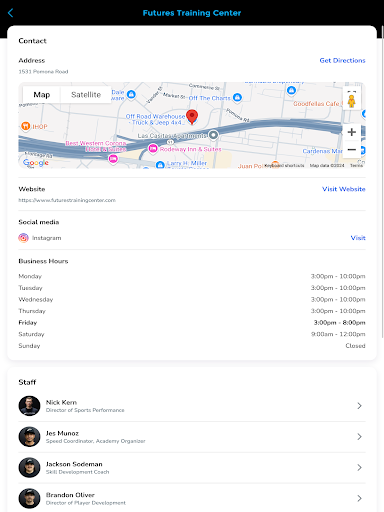Open Jackson Sodeman profile photo
The width and height of the screenshot is (384, 512).
pyautogui.click(x=29, y=468)
